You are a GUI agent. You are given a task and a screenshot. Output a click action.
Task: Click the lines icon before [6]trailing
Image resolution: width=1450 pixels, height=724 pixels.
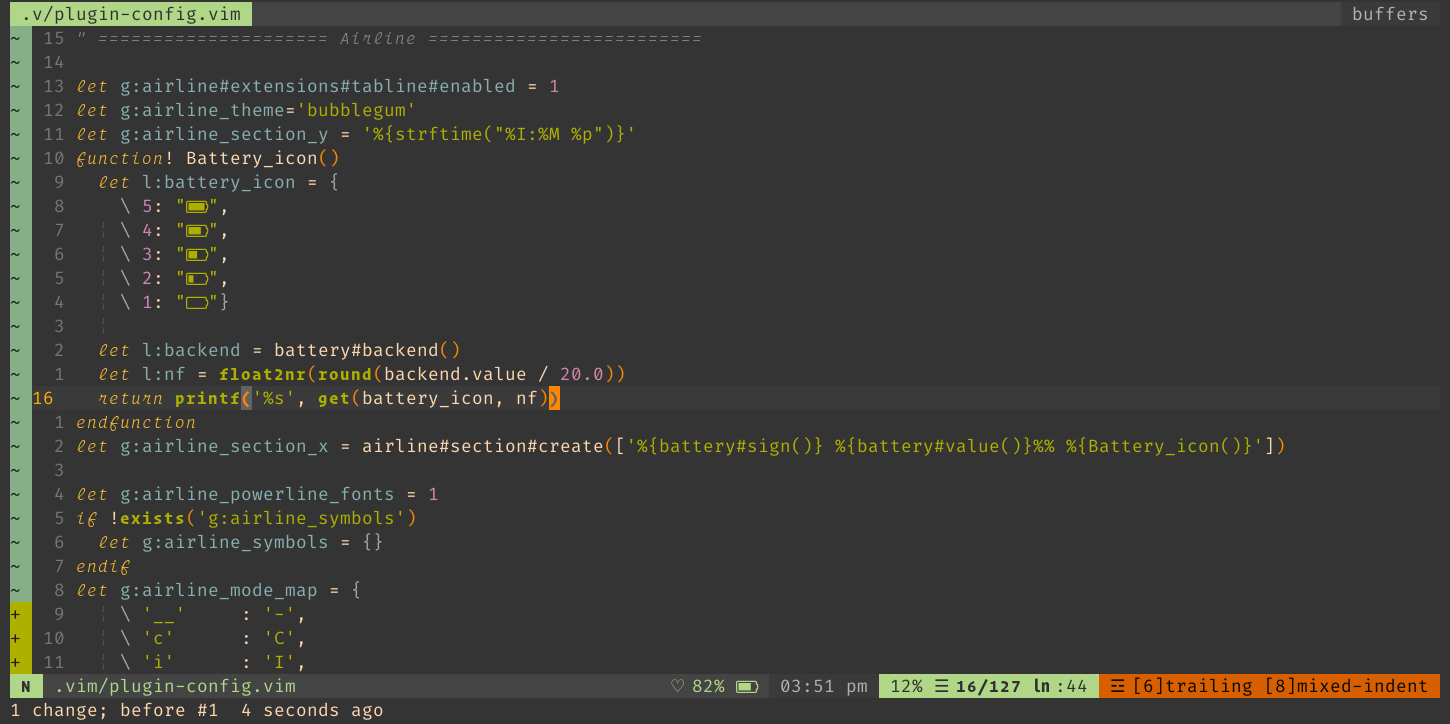(1117, 687)
